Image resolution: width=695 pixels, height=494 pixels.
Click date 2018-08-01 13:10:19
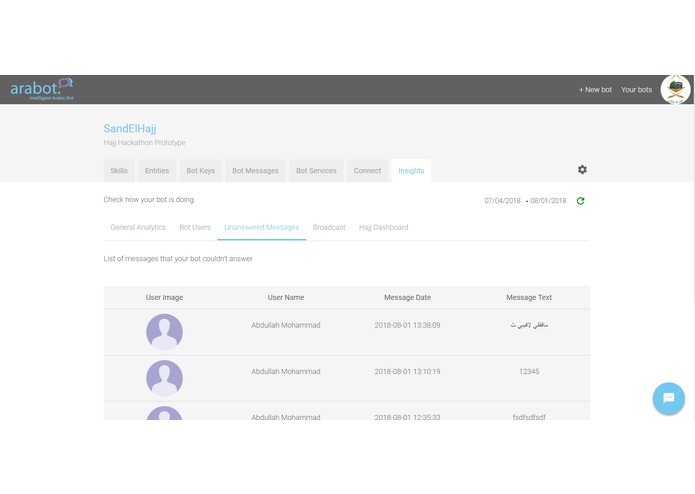pos(407,371)
